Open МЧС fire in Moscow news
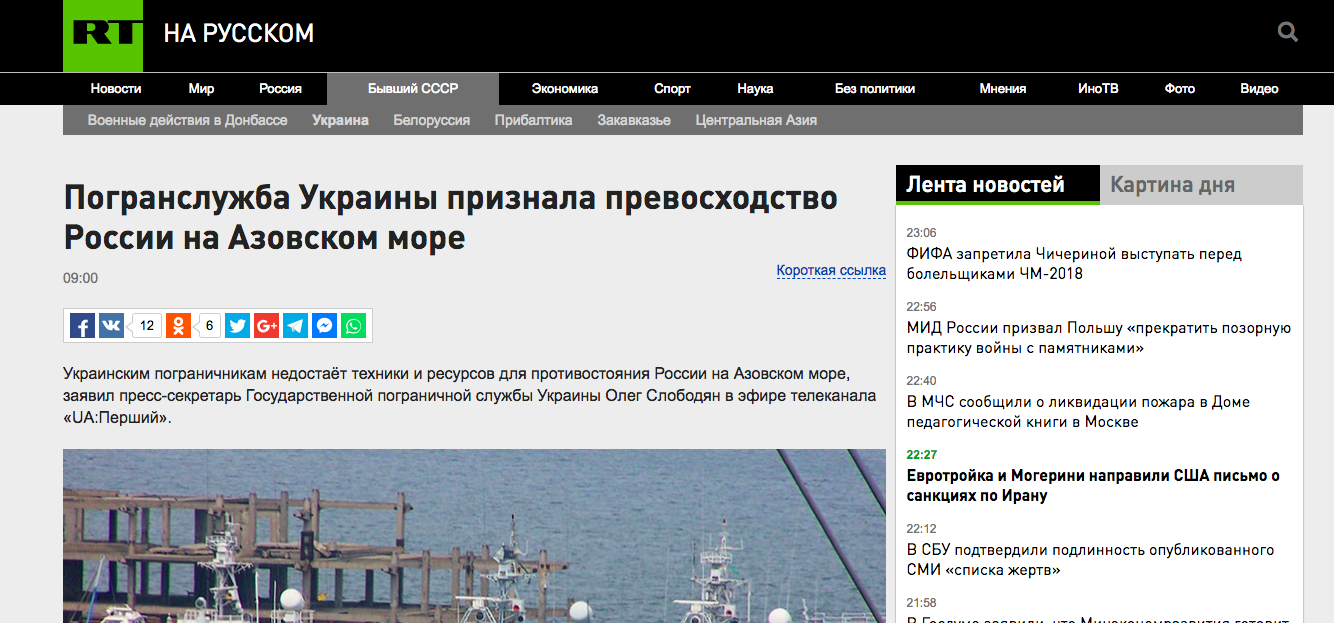1334x623 pixels. click(1078, 412)
